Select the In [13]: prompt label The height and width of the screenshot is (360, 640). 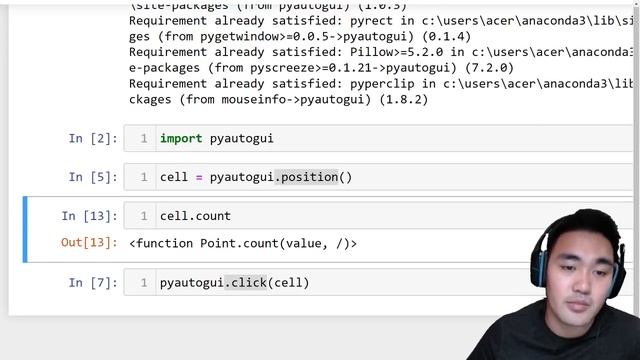pyautogui.click(x=89, y=216)
